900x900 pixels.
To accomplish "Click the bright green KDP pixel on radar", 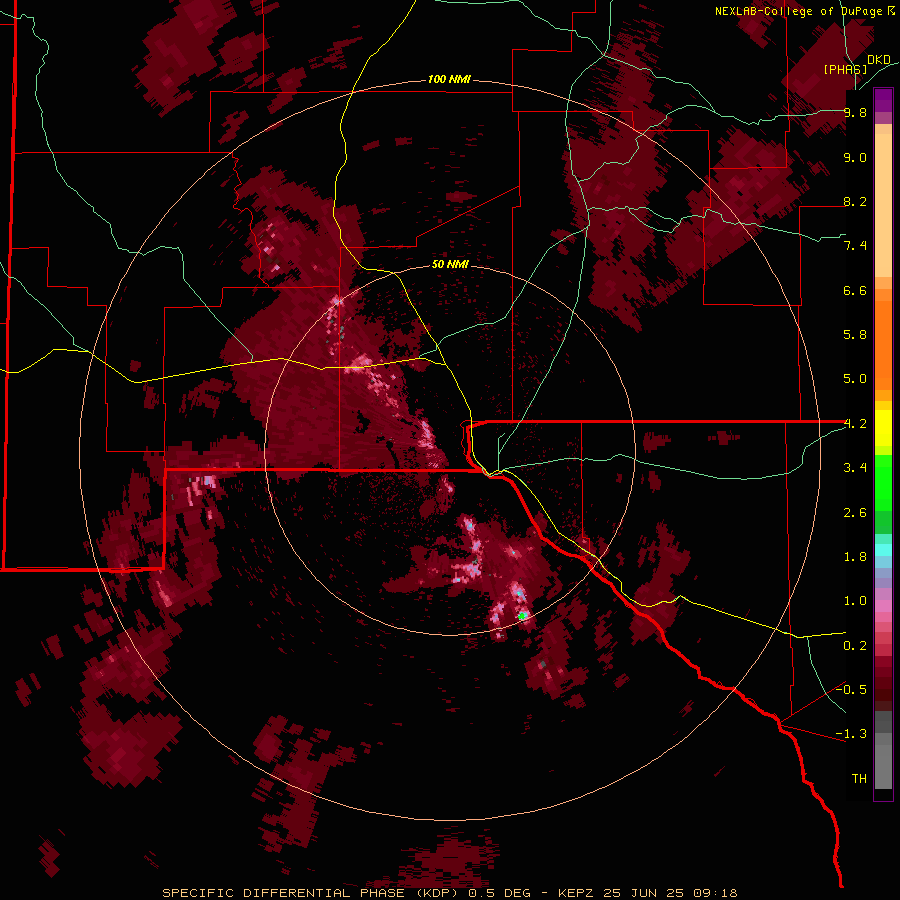I will pos(522,616).
